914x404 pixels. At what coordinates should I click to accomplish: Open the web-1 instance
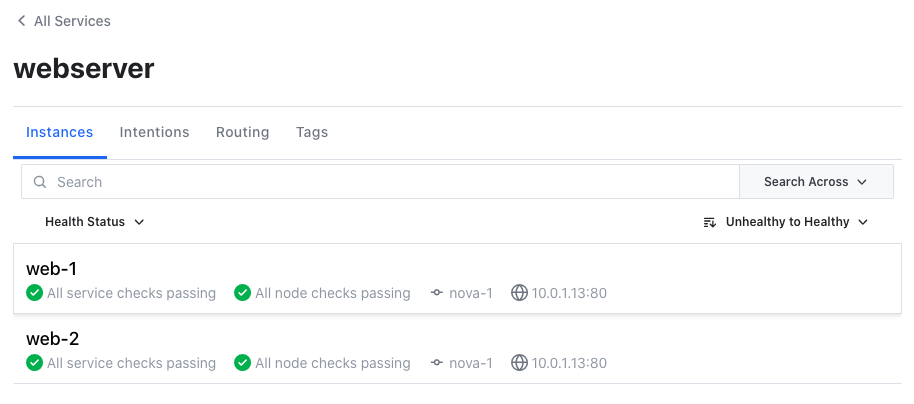click(x=52, y=268)
